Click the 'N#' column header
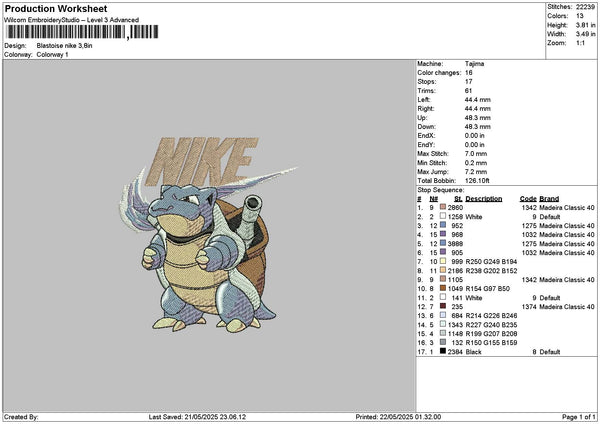The image size is (600, 424). pyautogui.click(x=434, y=199)
